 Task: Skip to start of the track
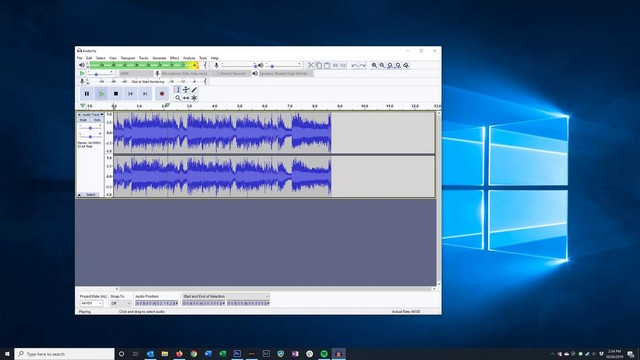click(x=131, y=94)
